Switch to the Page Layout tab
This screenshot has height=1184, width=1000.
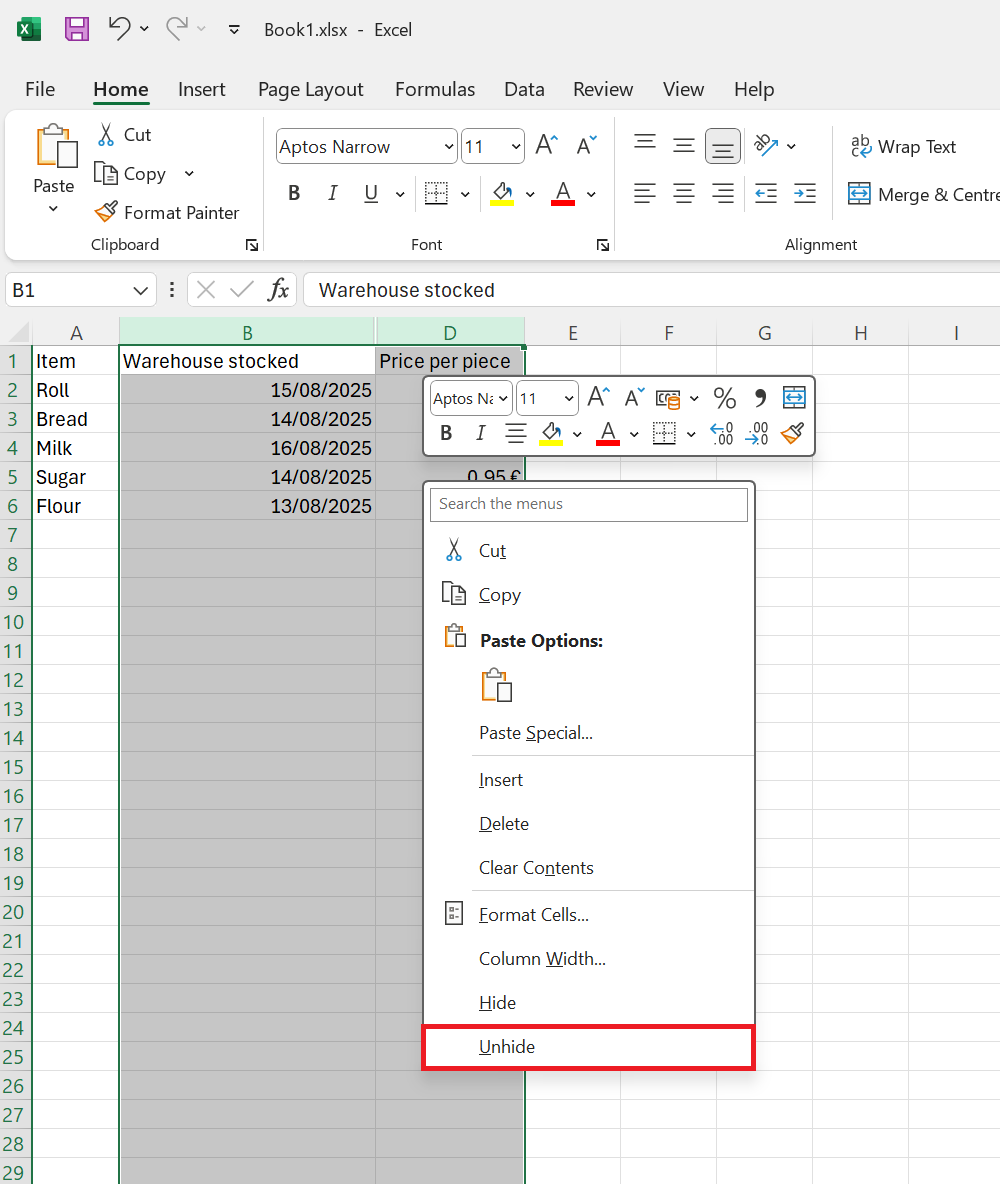coord(310,89)
